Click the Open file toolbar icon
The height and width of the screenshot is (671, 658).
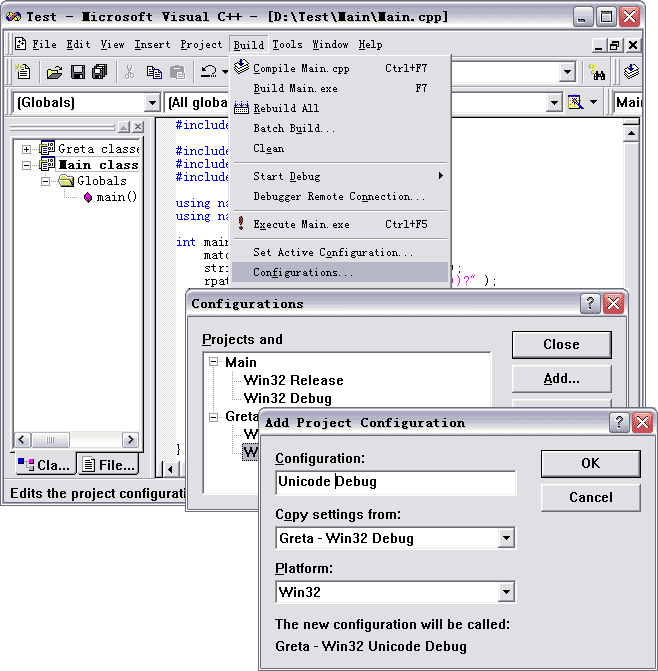54,72
